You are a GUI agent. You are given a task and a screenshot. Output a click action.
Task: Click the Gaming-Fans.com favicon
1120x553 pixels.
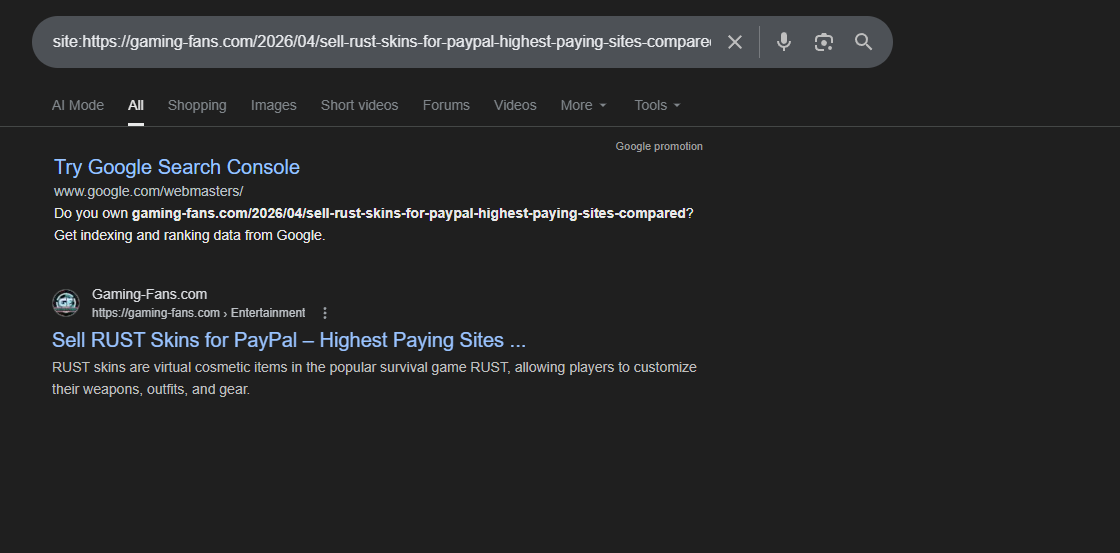(x=66, y=303)
